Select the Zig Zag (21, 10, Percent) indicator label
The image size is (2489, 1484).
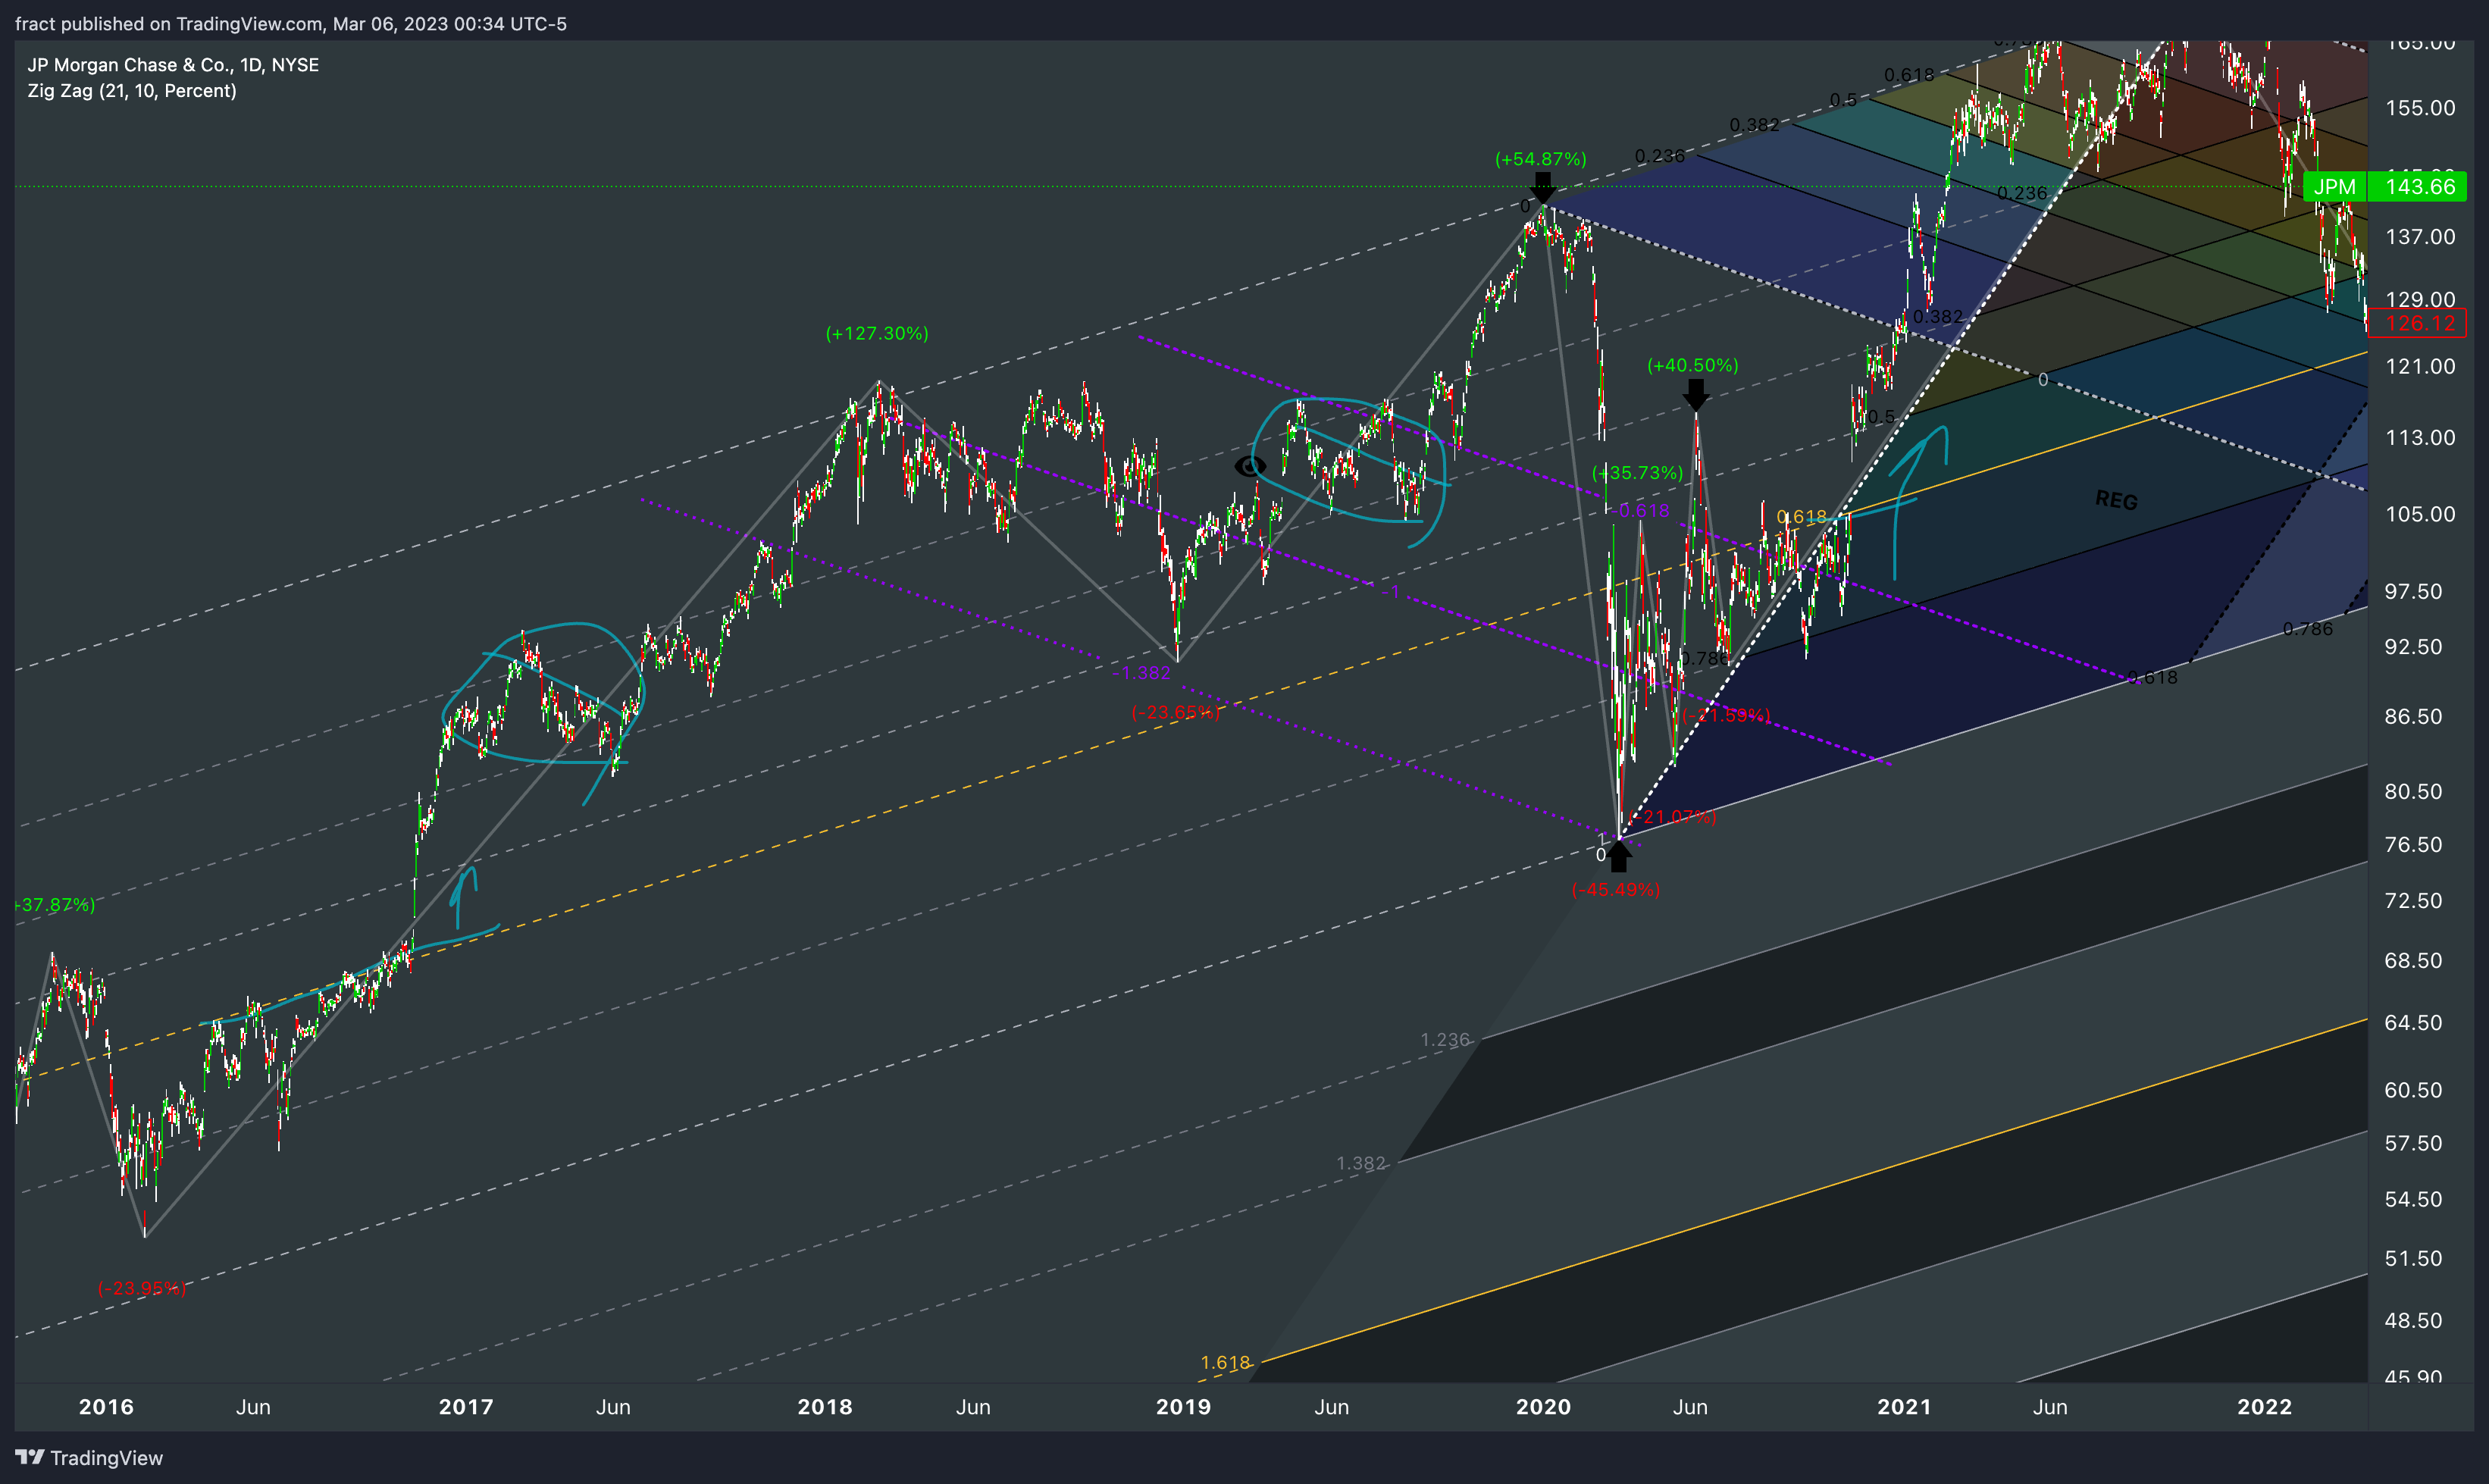coord(132,91)
